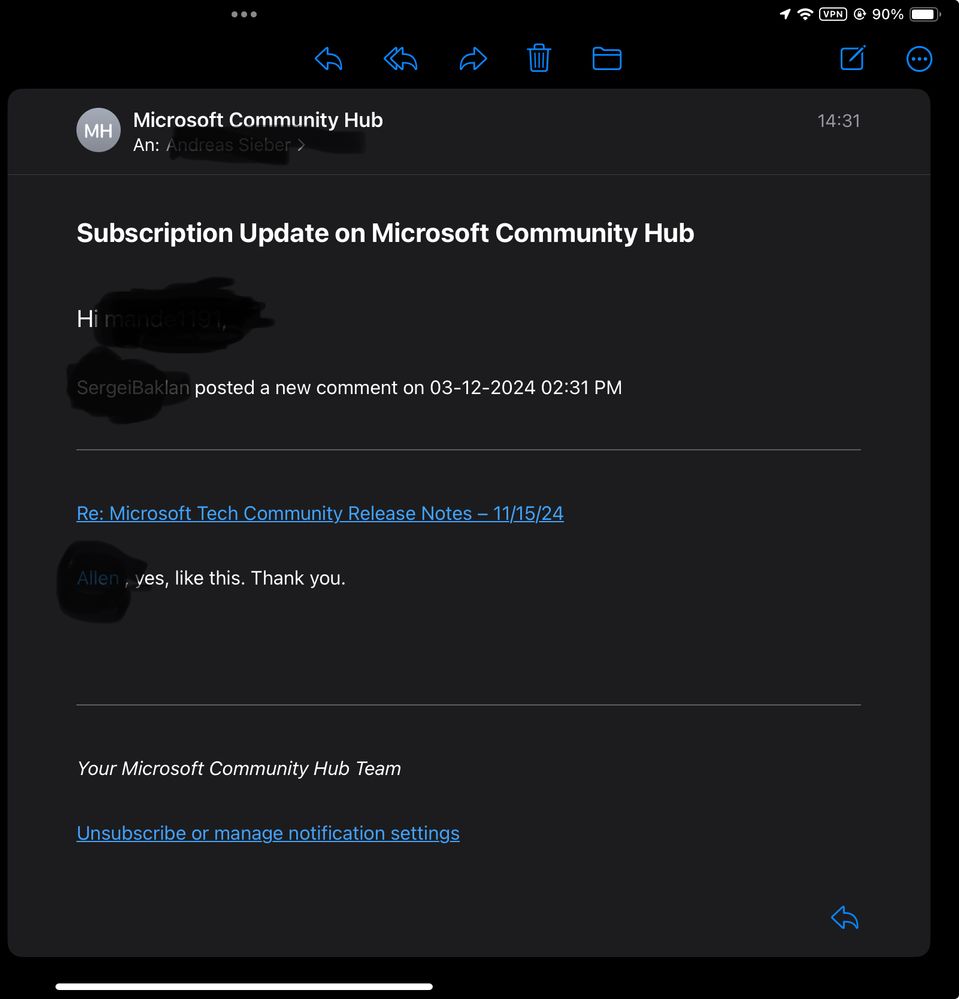Tap the 14:31 message timestamp
Viewport: 959px width, 999px height.
pos(839,120)
